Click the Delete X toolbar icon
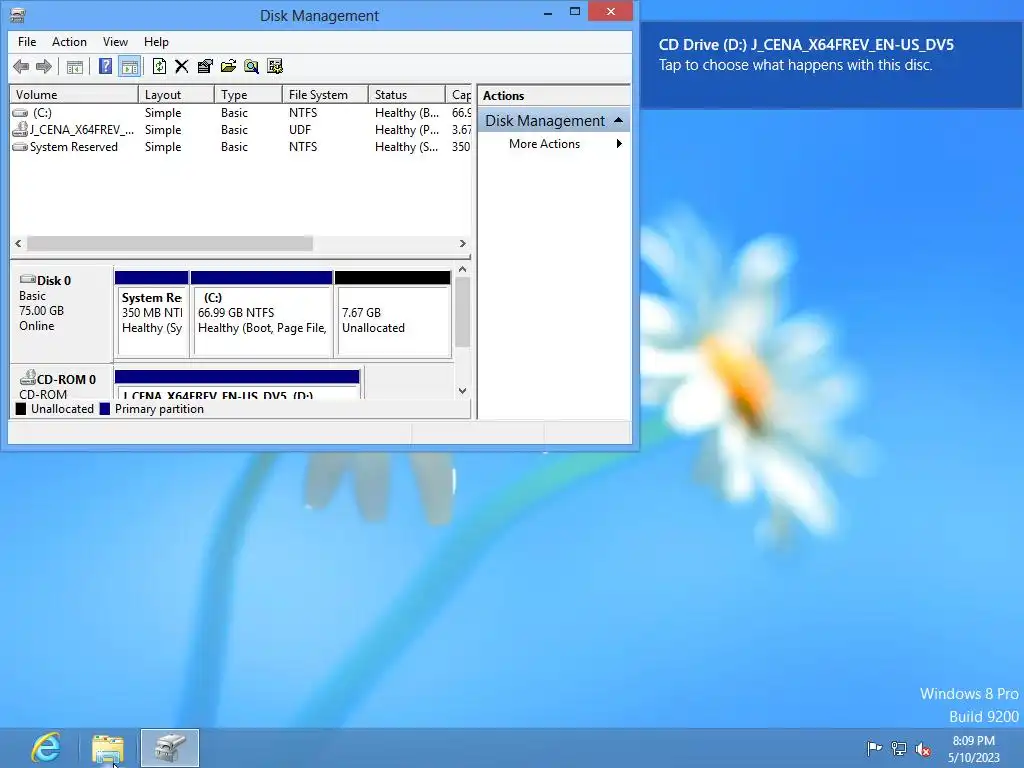This screenshot has height=768, width=1024. point(182,66)
